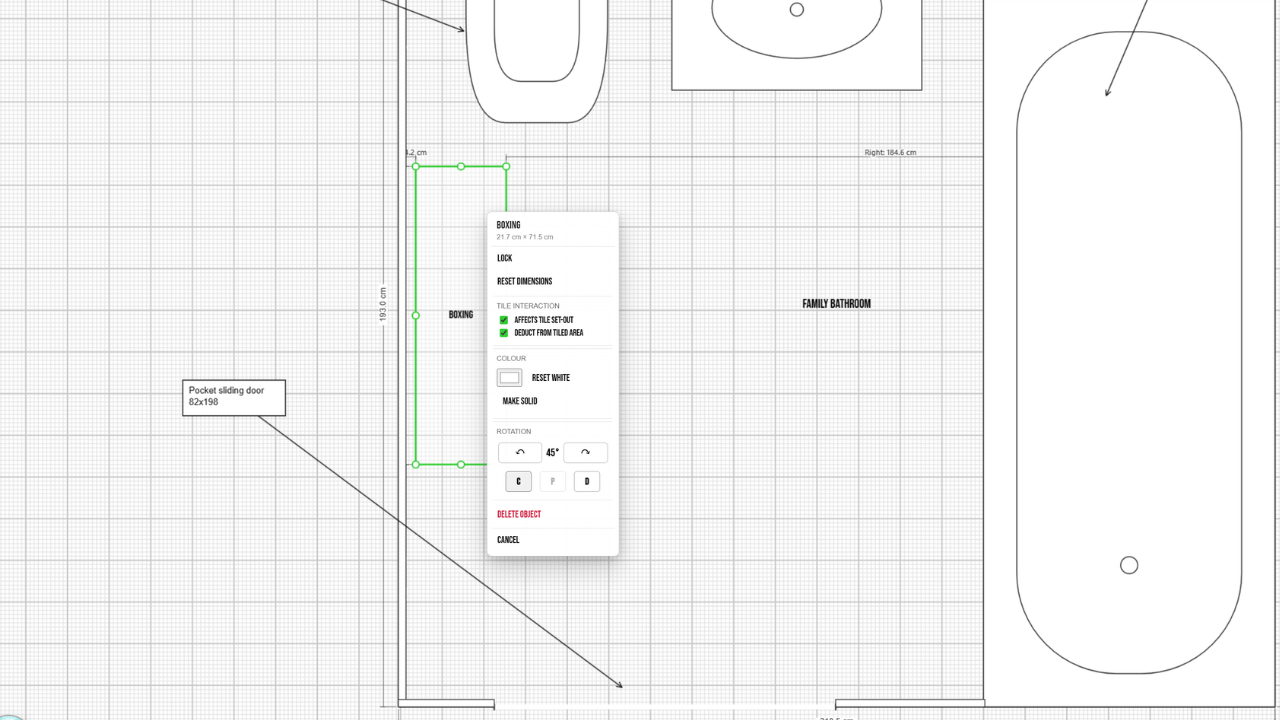The width and height of the screenshot is (1280, 720).
Task: Click Reset White colour option
Action: [551, 378]
